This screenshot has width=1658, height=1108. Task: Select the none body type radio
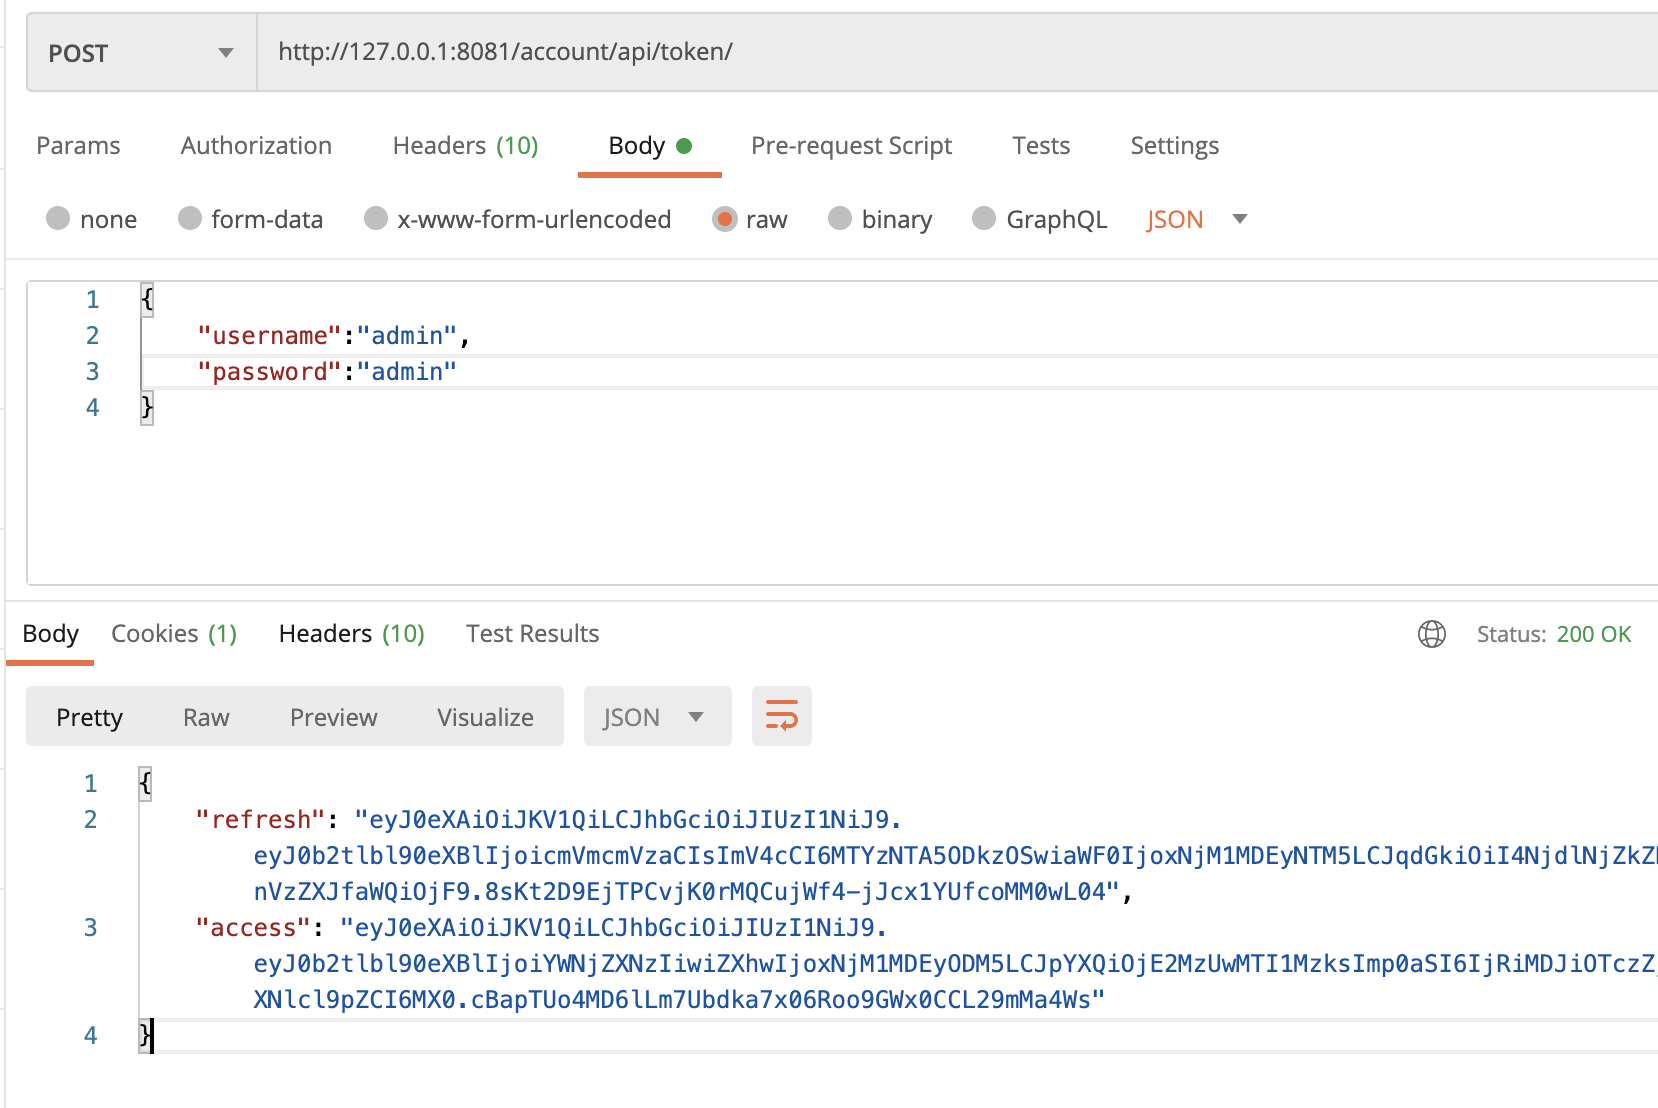pos(58,218)
